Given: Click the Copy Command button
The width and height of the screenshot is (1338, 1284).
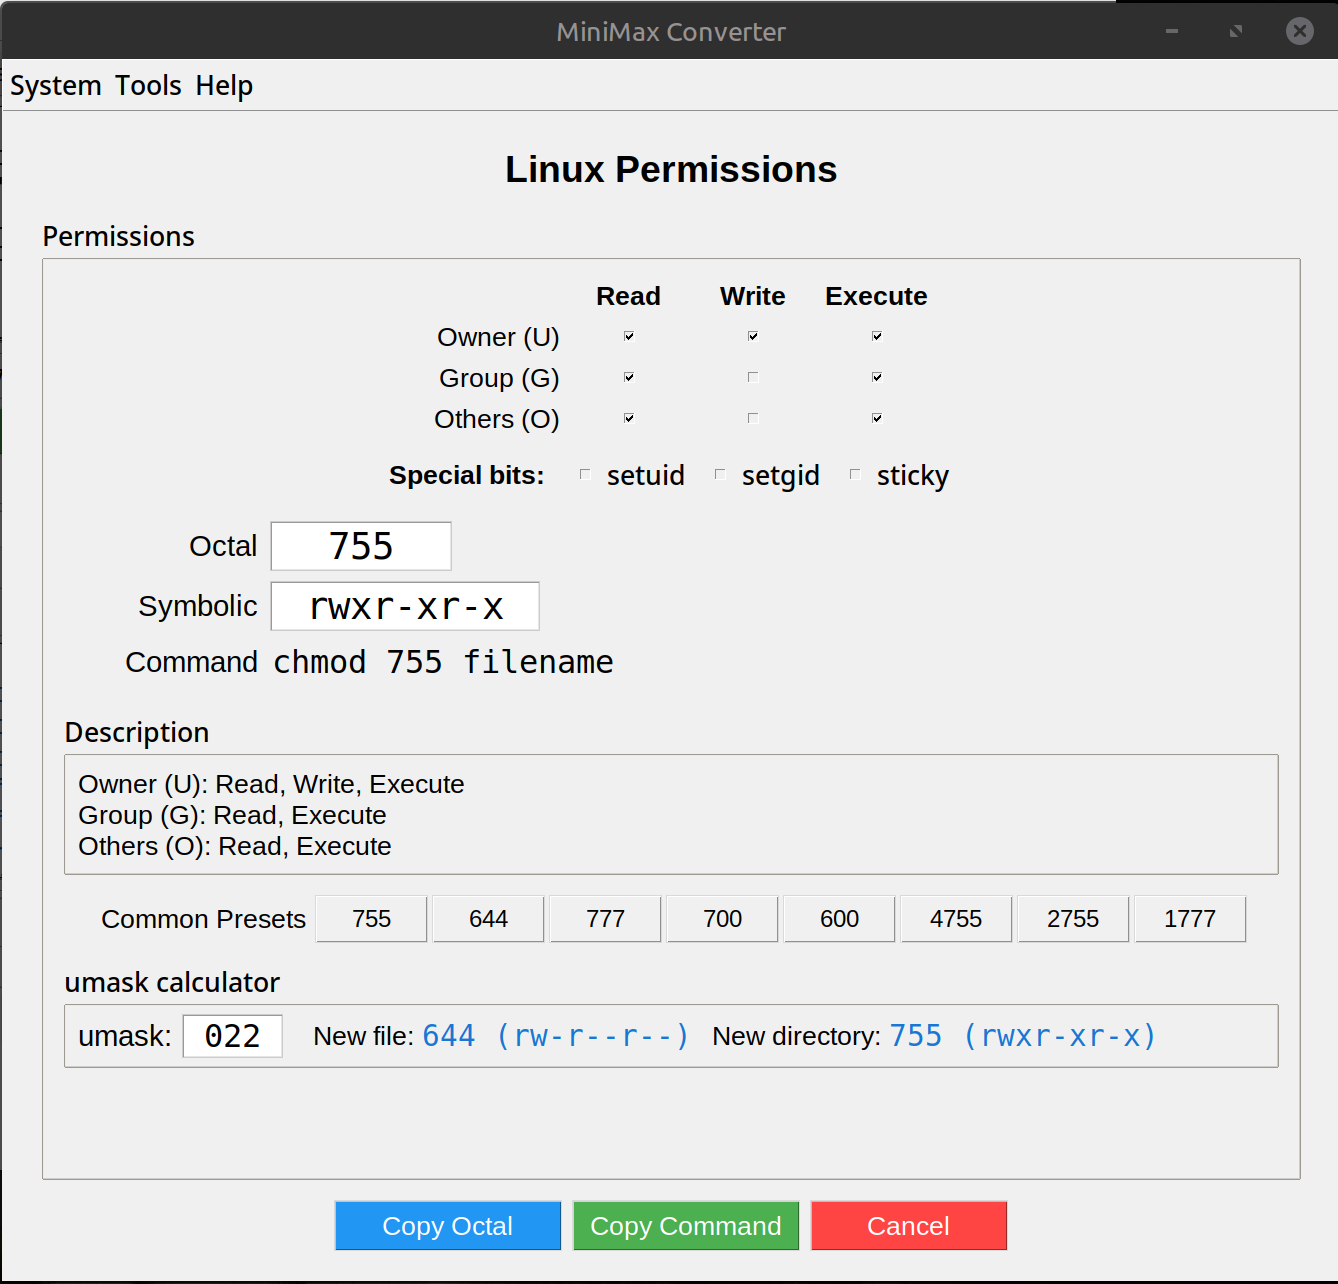Looking at the screenshot, I should pyautogui.click(x=686, y=1226).
